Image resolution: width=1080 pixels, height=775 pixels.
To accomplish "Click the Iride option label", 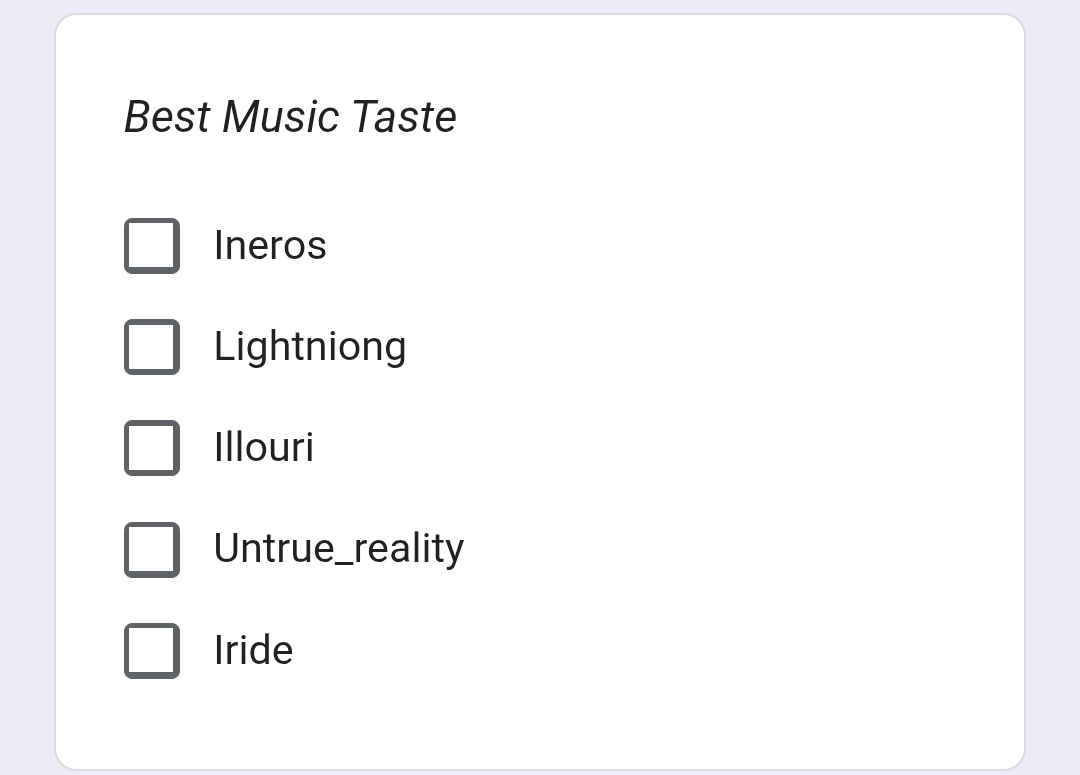I will point(254,651).
